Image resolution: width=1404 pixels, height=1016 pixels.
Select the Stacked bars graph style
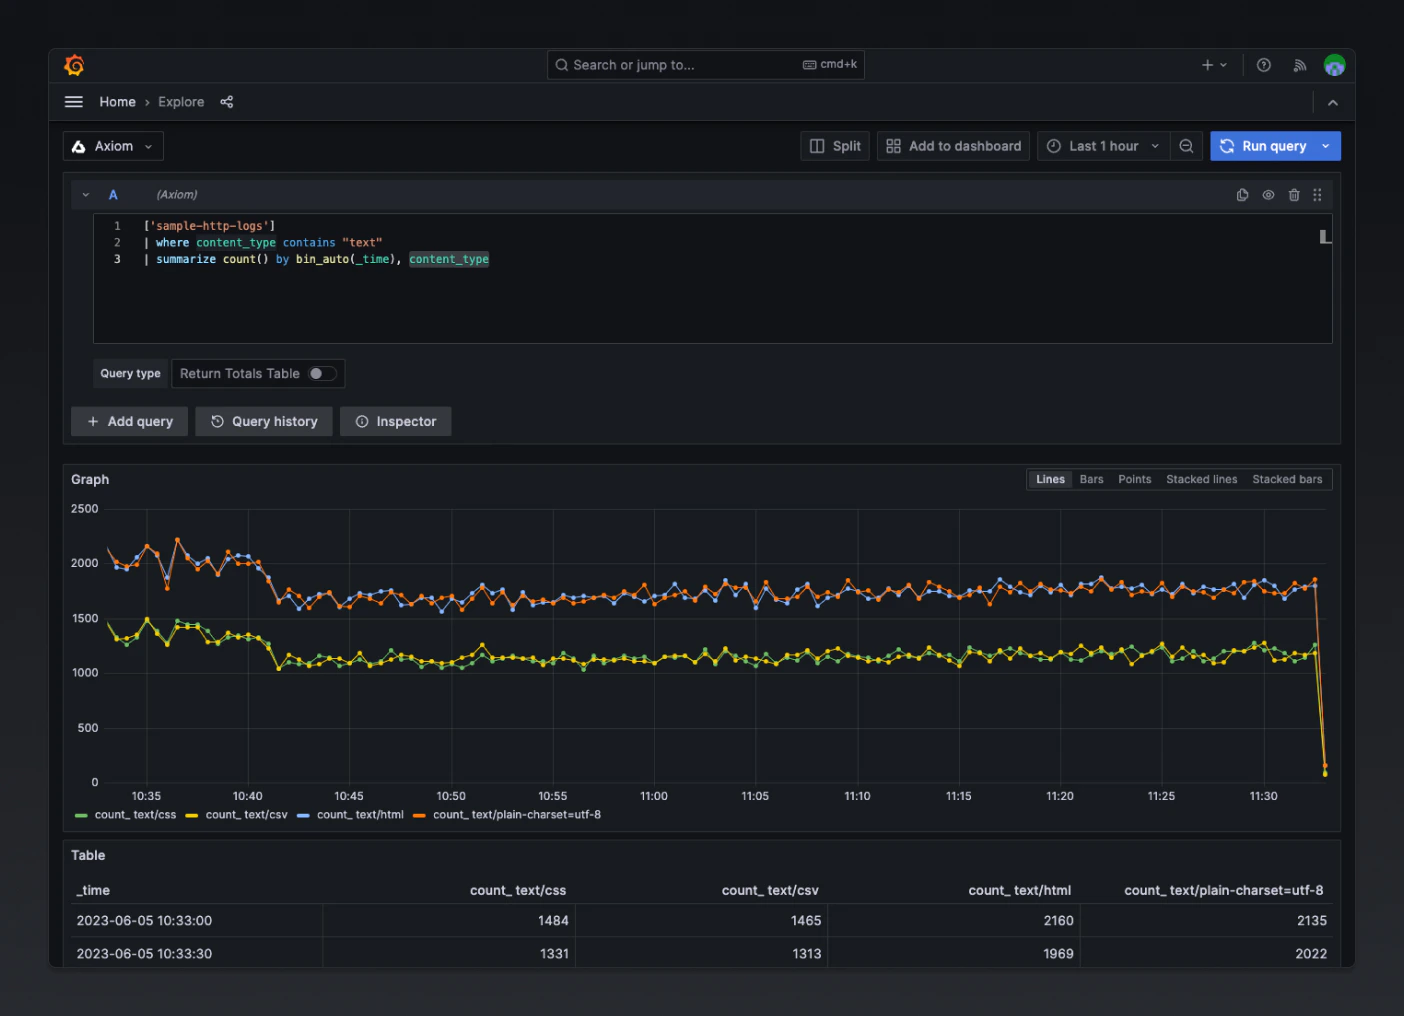click(x=1287, y=480)
